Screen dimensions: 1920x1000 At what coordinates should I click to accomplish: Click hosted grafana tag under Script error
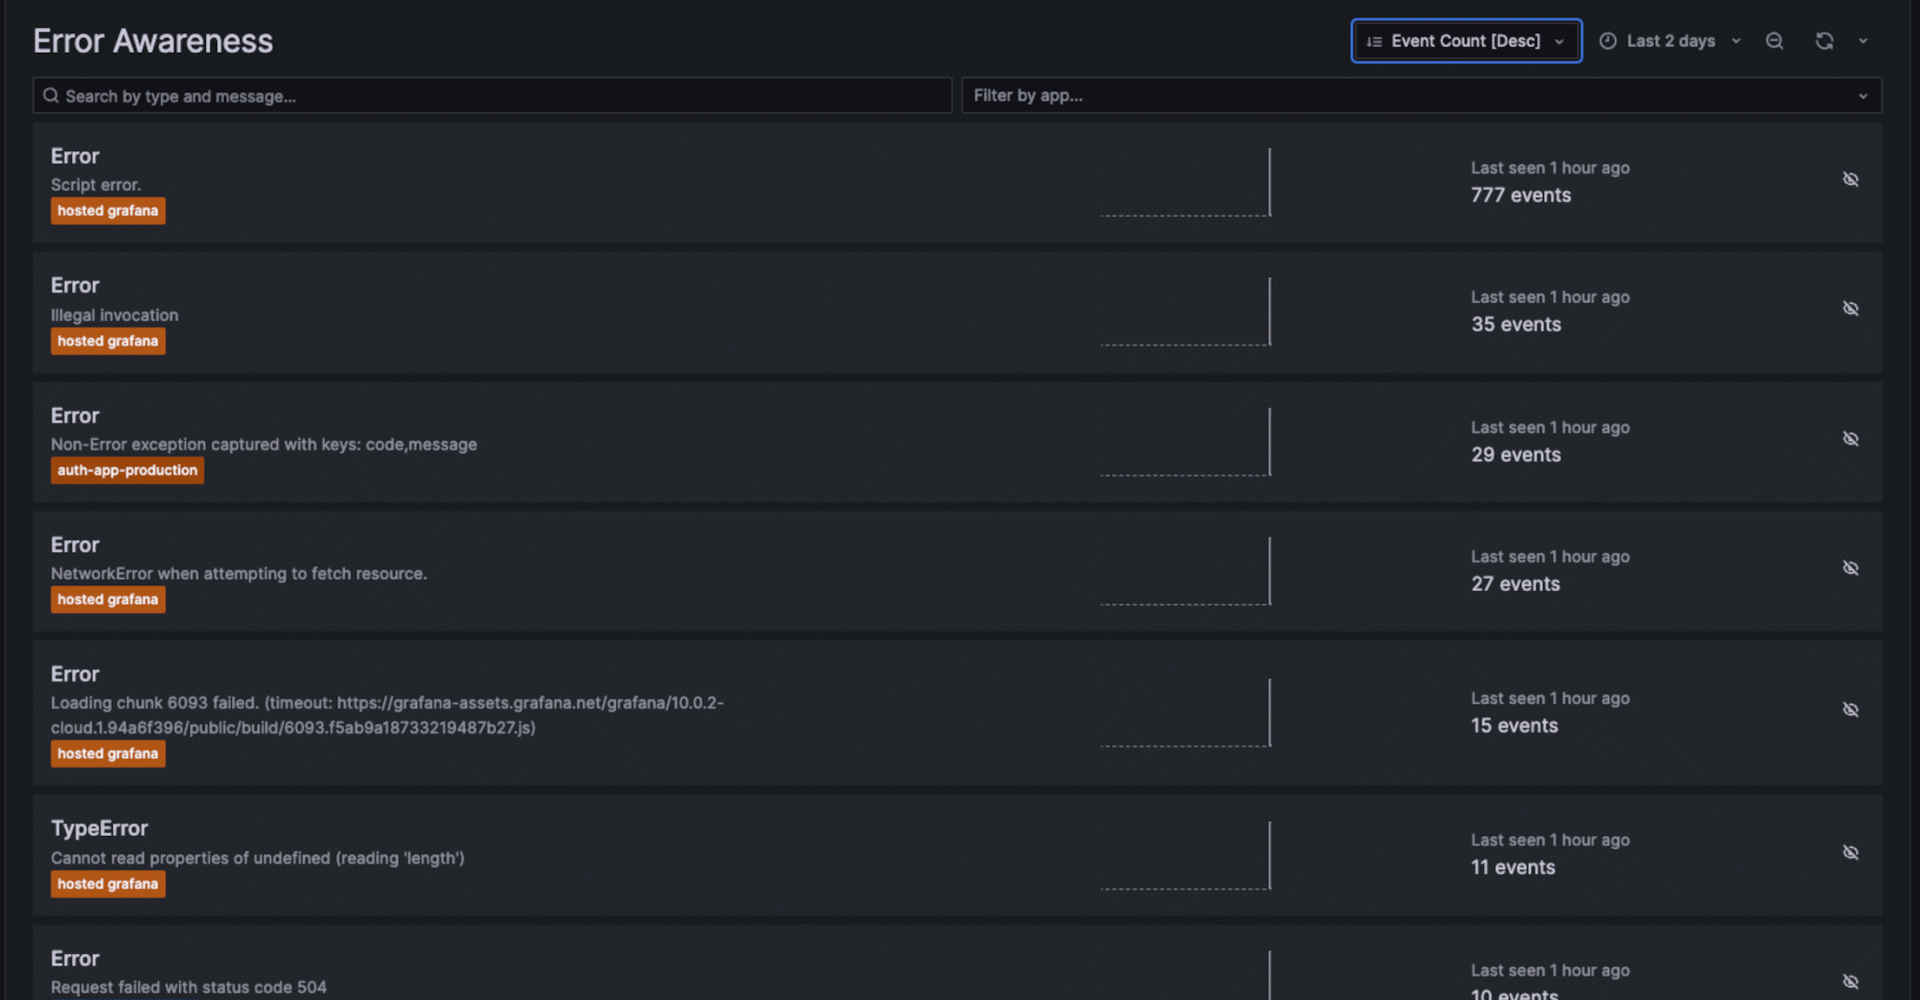click(108, 211)
